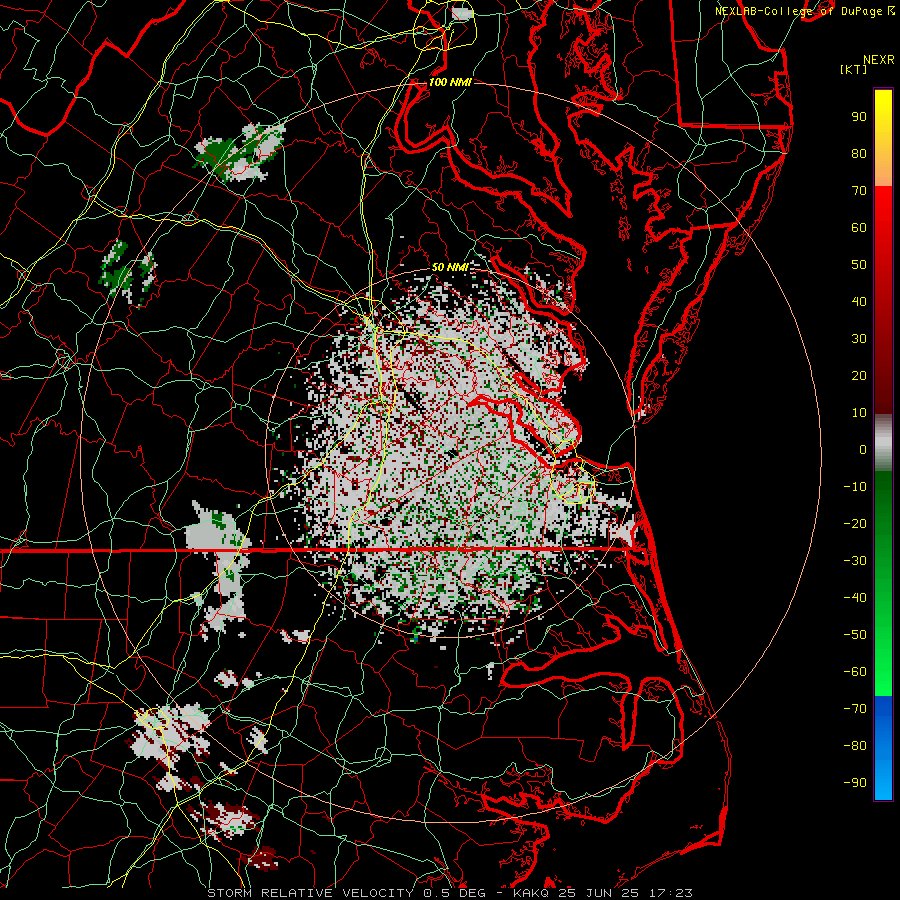Click the 0 knot scale label
This screenshot has height=900, width=900.
pyautogui.click(x=863, y=450)
